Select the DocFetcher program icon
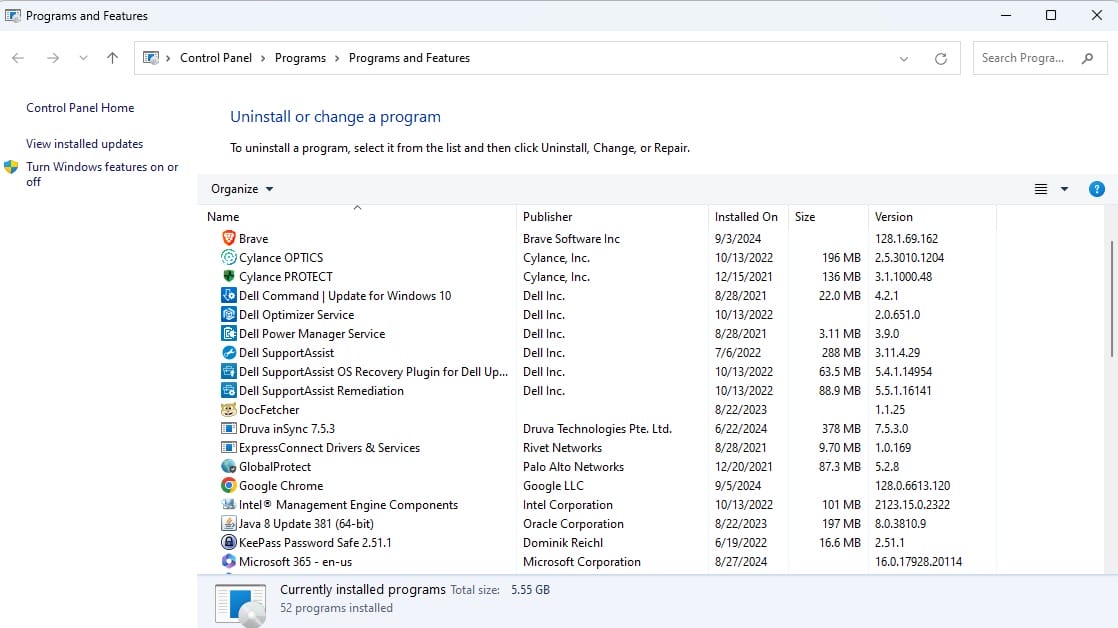Screen dimensions: 1118x628 (x=231, y=409)
